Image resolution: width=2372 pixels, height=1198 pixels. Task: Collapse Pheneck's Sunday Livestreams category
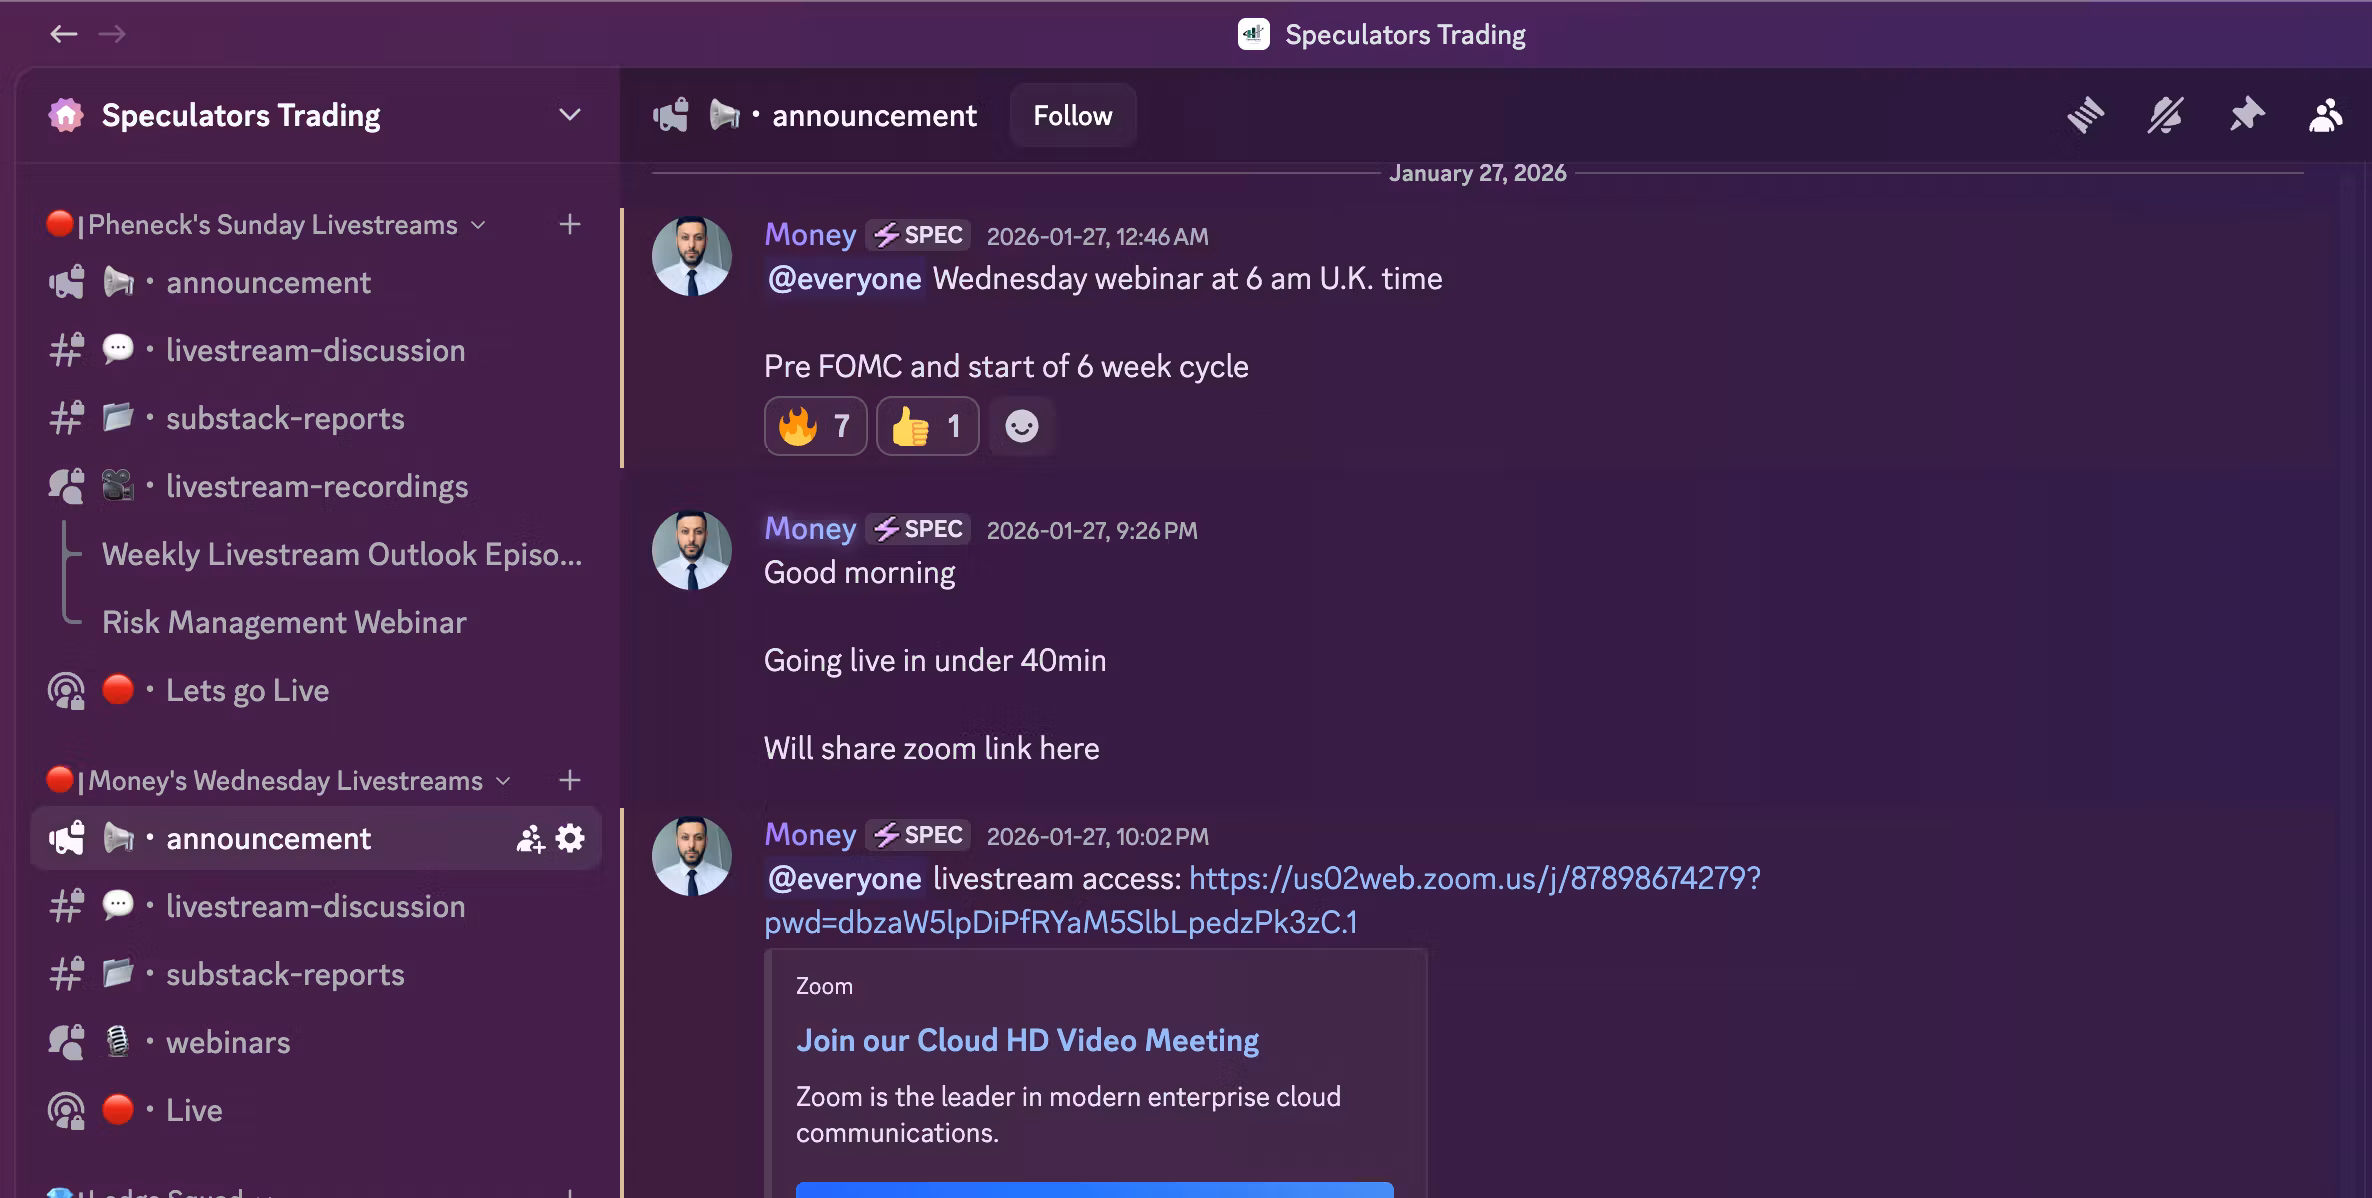point(272,225)
